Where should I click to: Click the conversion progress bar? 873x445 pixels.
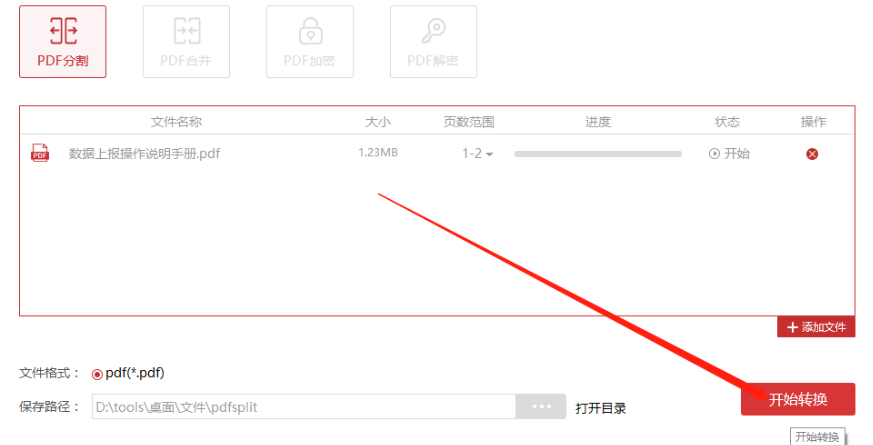[598, 154]
